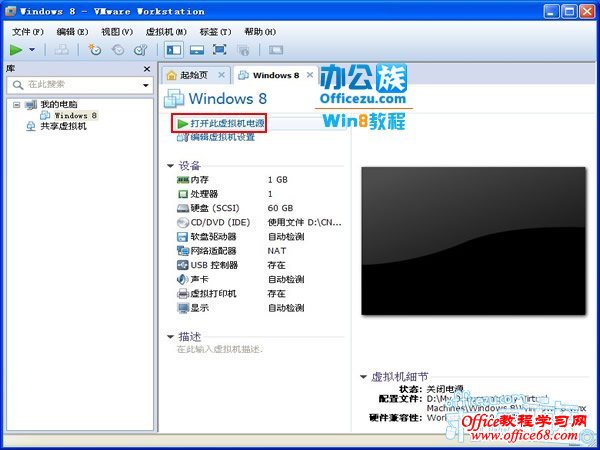The height and width of the screenshot is (450, 600).
Task: Select 共享虚拟机 in the library tree
Action: tap(64, 126)
